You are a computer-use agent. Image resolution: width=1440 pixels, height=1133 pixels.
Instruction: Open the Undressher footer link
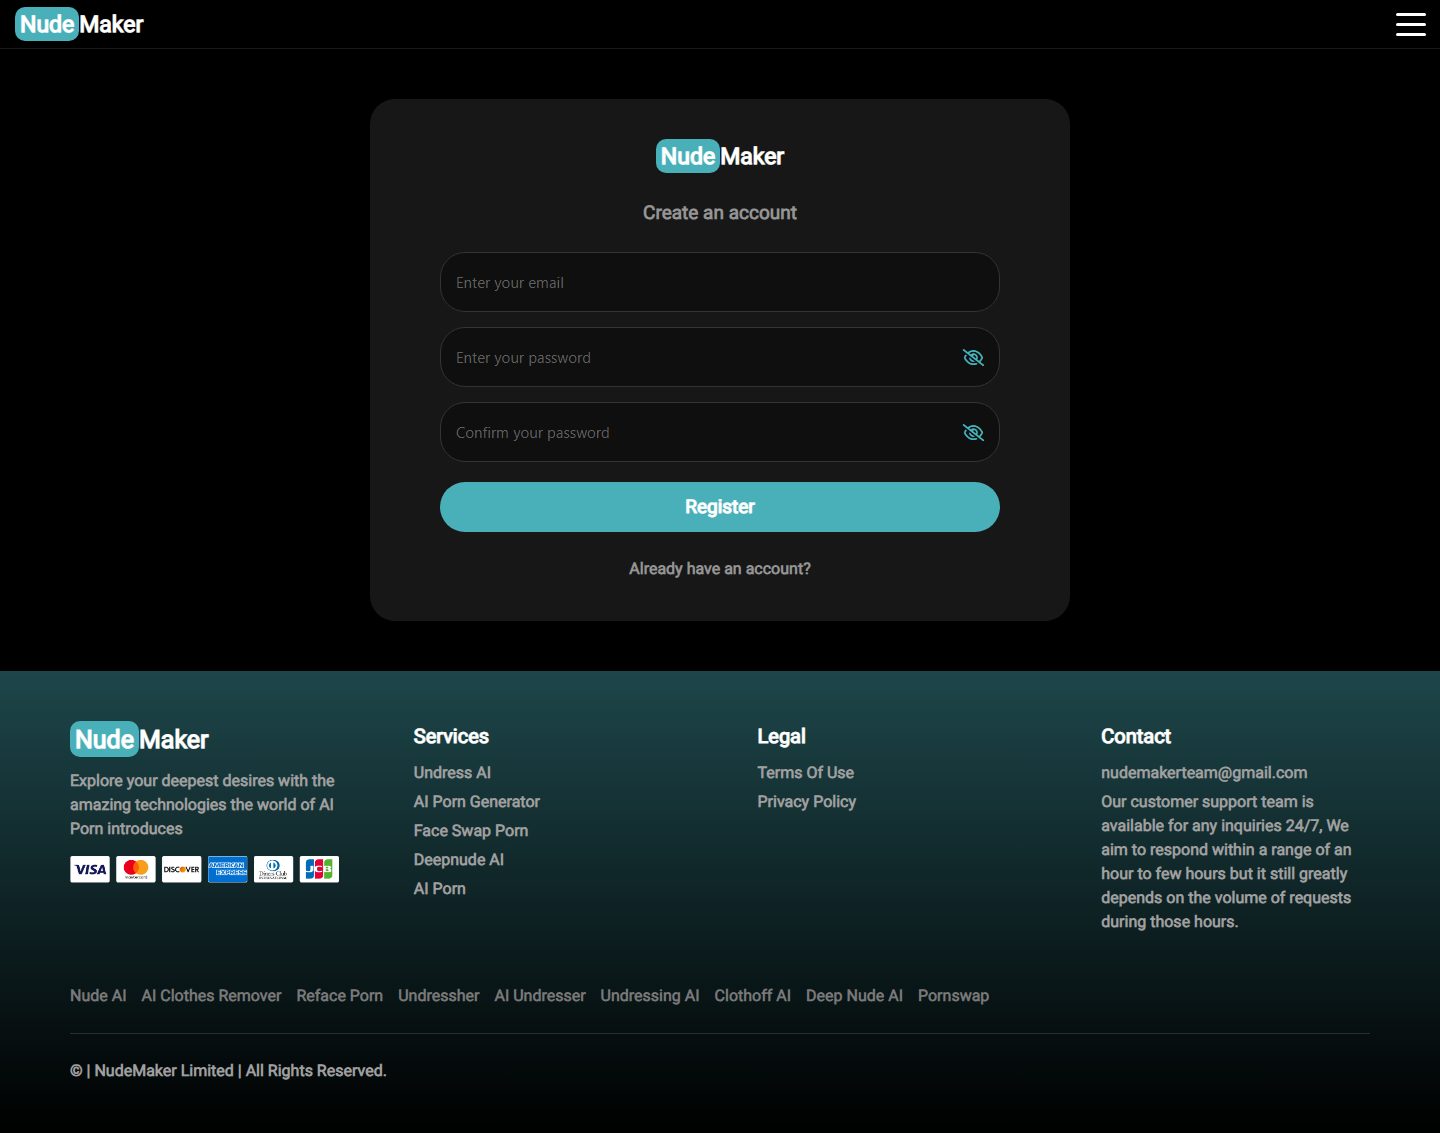coord(438,995)
